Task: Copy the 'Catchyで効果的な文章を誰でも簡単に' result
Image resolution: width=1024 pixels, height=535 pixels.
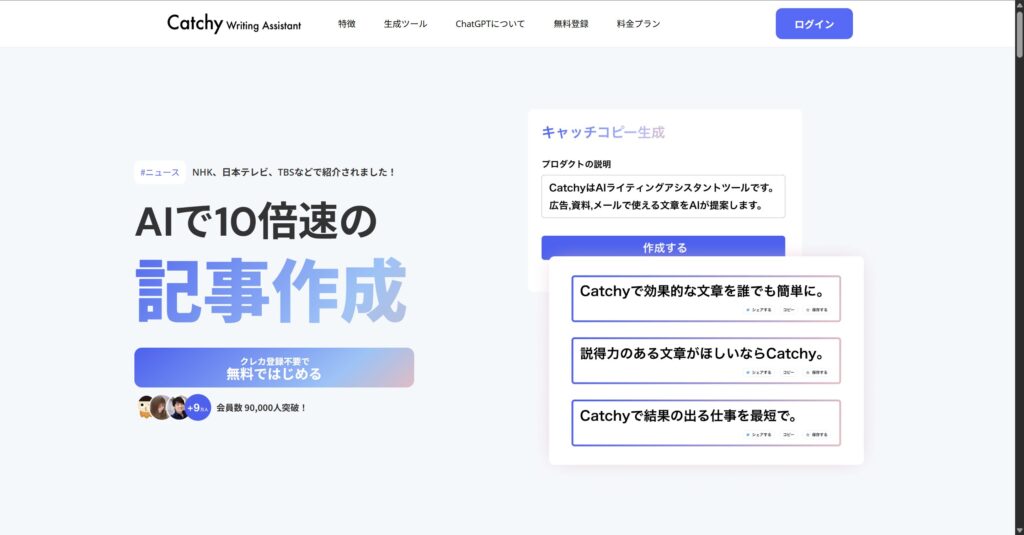Action: 789,310
